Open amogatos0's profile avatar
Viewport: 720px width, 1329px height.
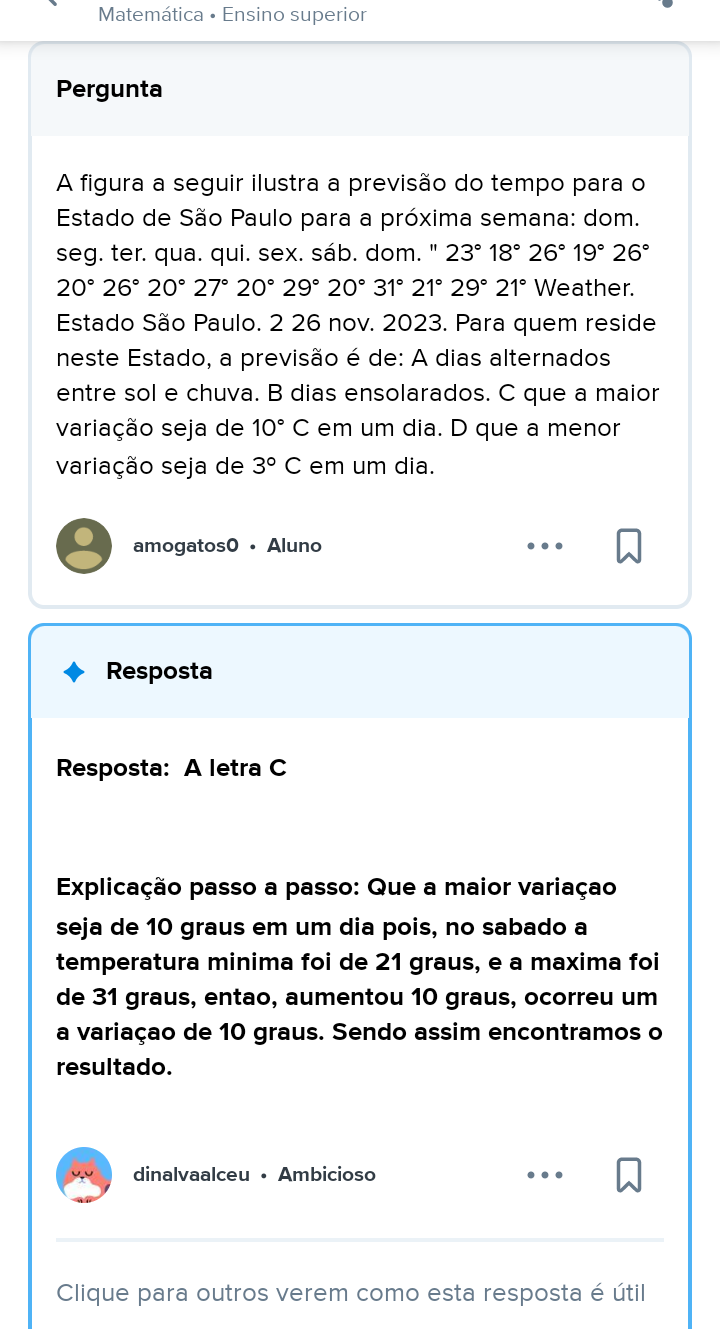[84, 546]
